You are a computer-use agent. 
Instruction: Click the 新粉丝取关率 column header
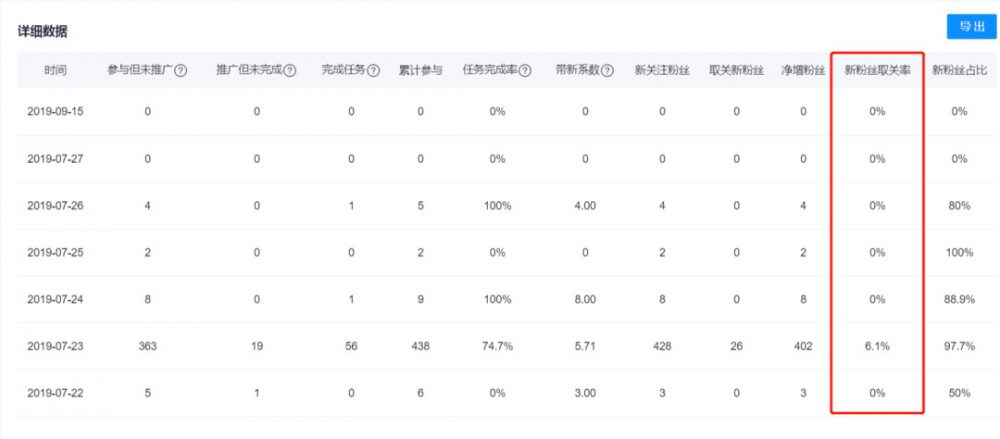[x=877, y=71]
